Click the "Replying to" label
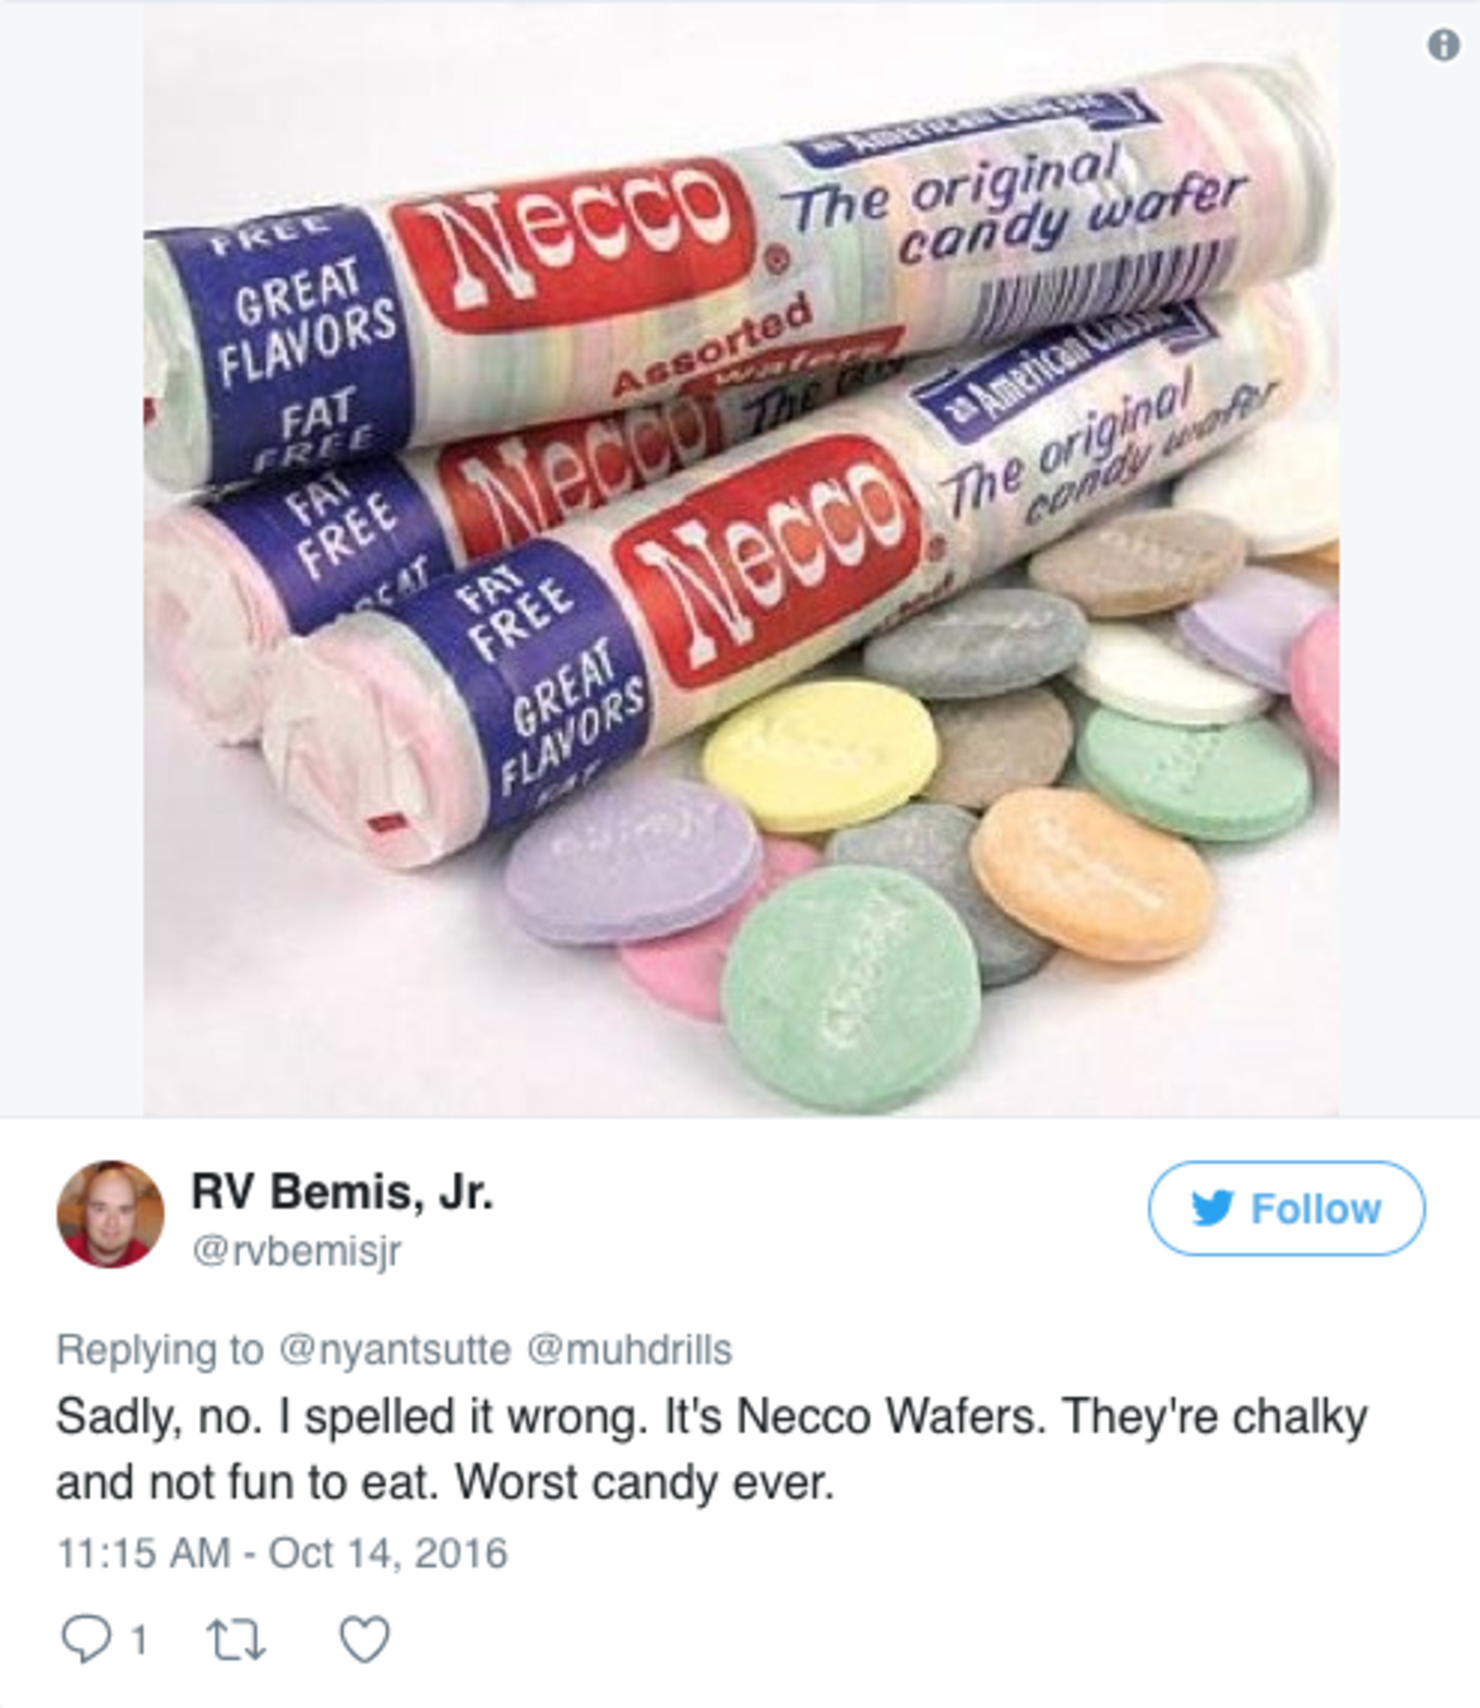Screen dimensions: 1480x1708 tap(160, 1350)
